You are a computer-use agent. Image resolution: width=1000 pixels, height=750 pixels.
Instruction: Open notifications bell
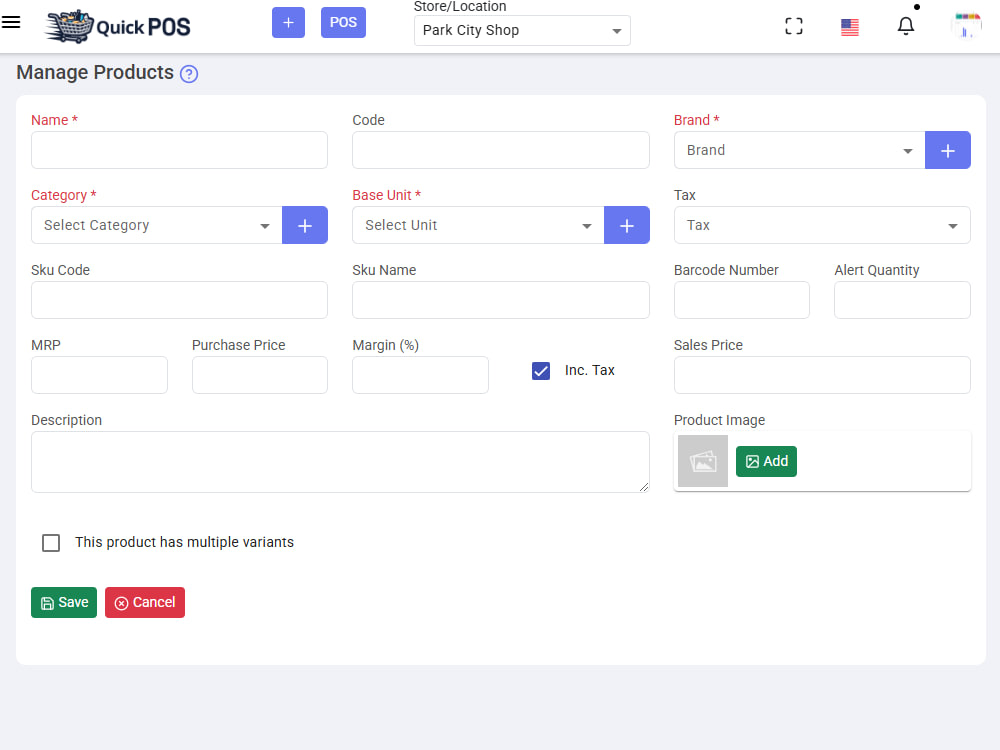click(x=906, y=26)
